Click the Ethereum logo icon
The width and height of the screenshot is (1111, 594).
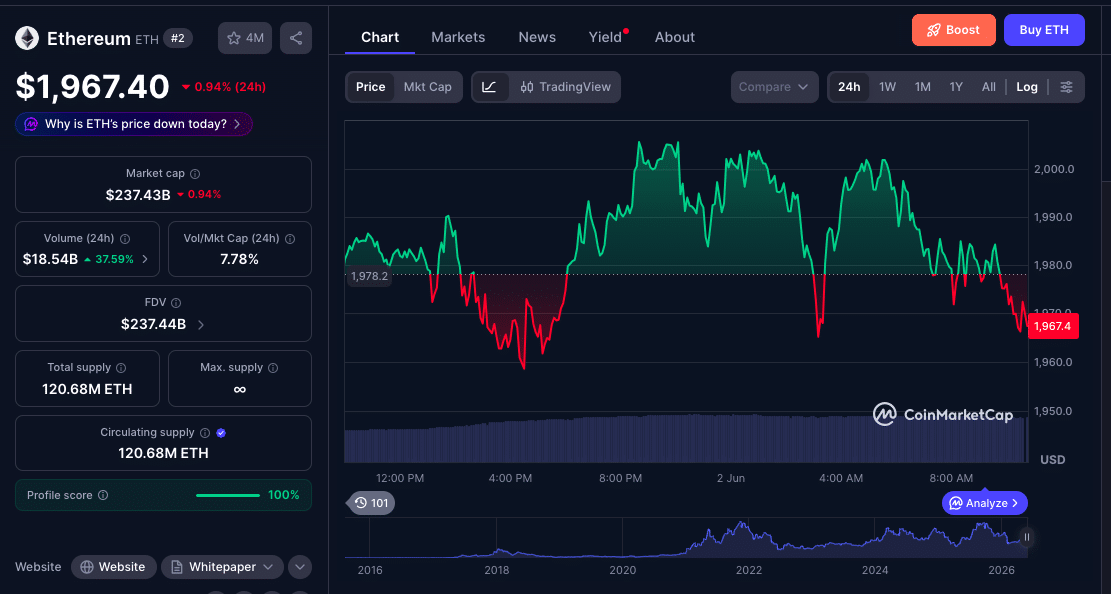click(x=27, y=38)
